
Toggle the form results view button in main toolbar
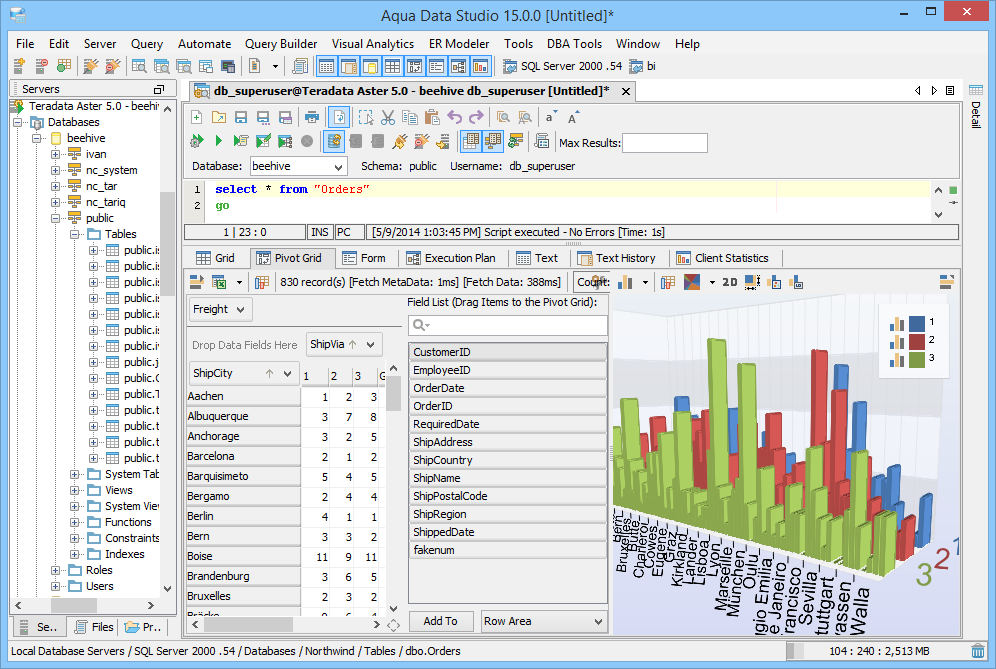coord(436,66)
